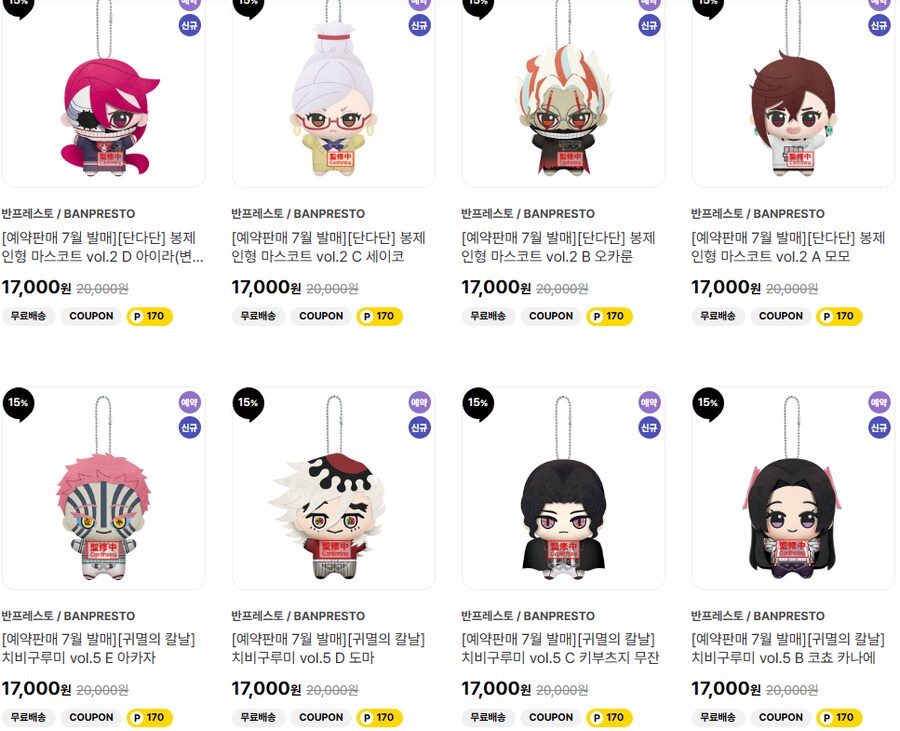Click 신규 badge on Seiko product card
The height and width of the screenshot is (731, 900).
pyautogui.click(x=419, y=25)
